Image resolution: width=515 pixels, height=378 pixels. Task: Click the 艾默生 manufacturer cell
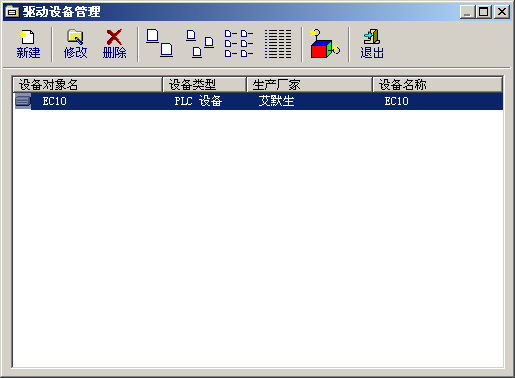pos(276,101)
